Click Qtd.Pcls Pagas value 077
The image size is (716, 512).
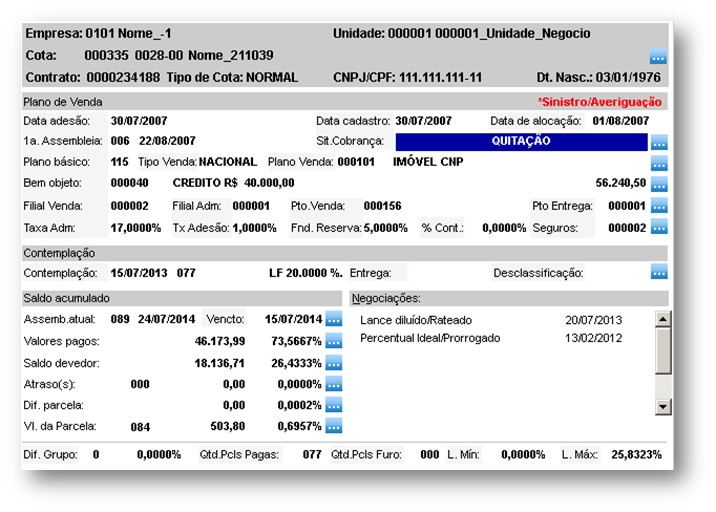pos(312,454)
